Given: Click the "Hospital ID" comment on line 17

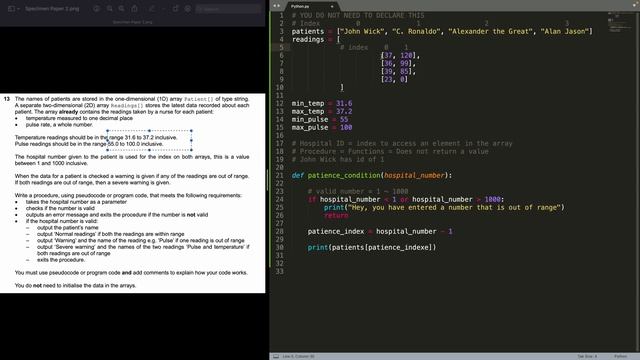Looking at the screenshot, I should (402, 144).
